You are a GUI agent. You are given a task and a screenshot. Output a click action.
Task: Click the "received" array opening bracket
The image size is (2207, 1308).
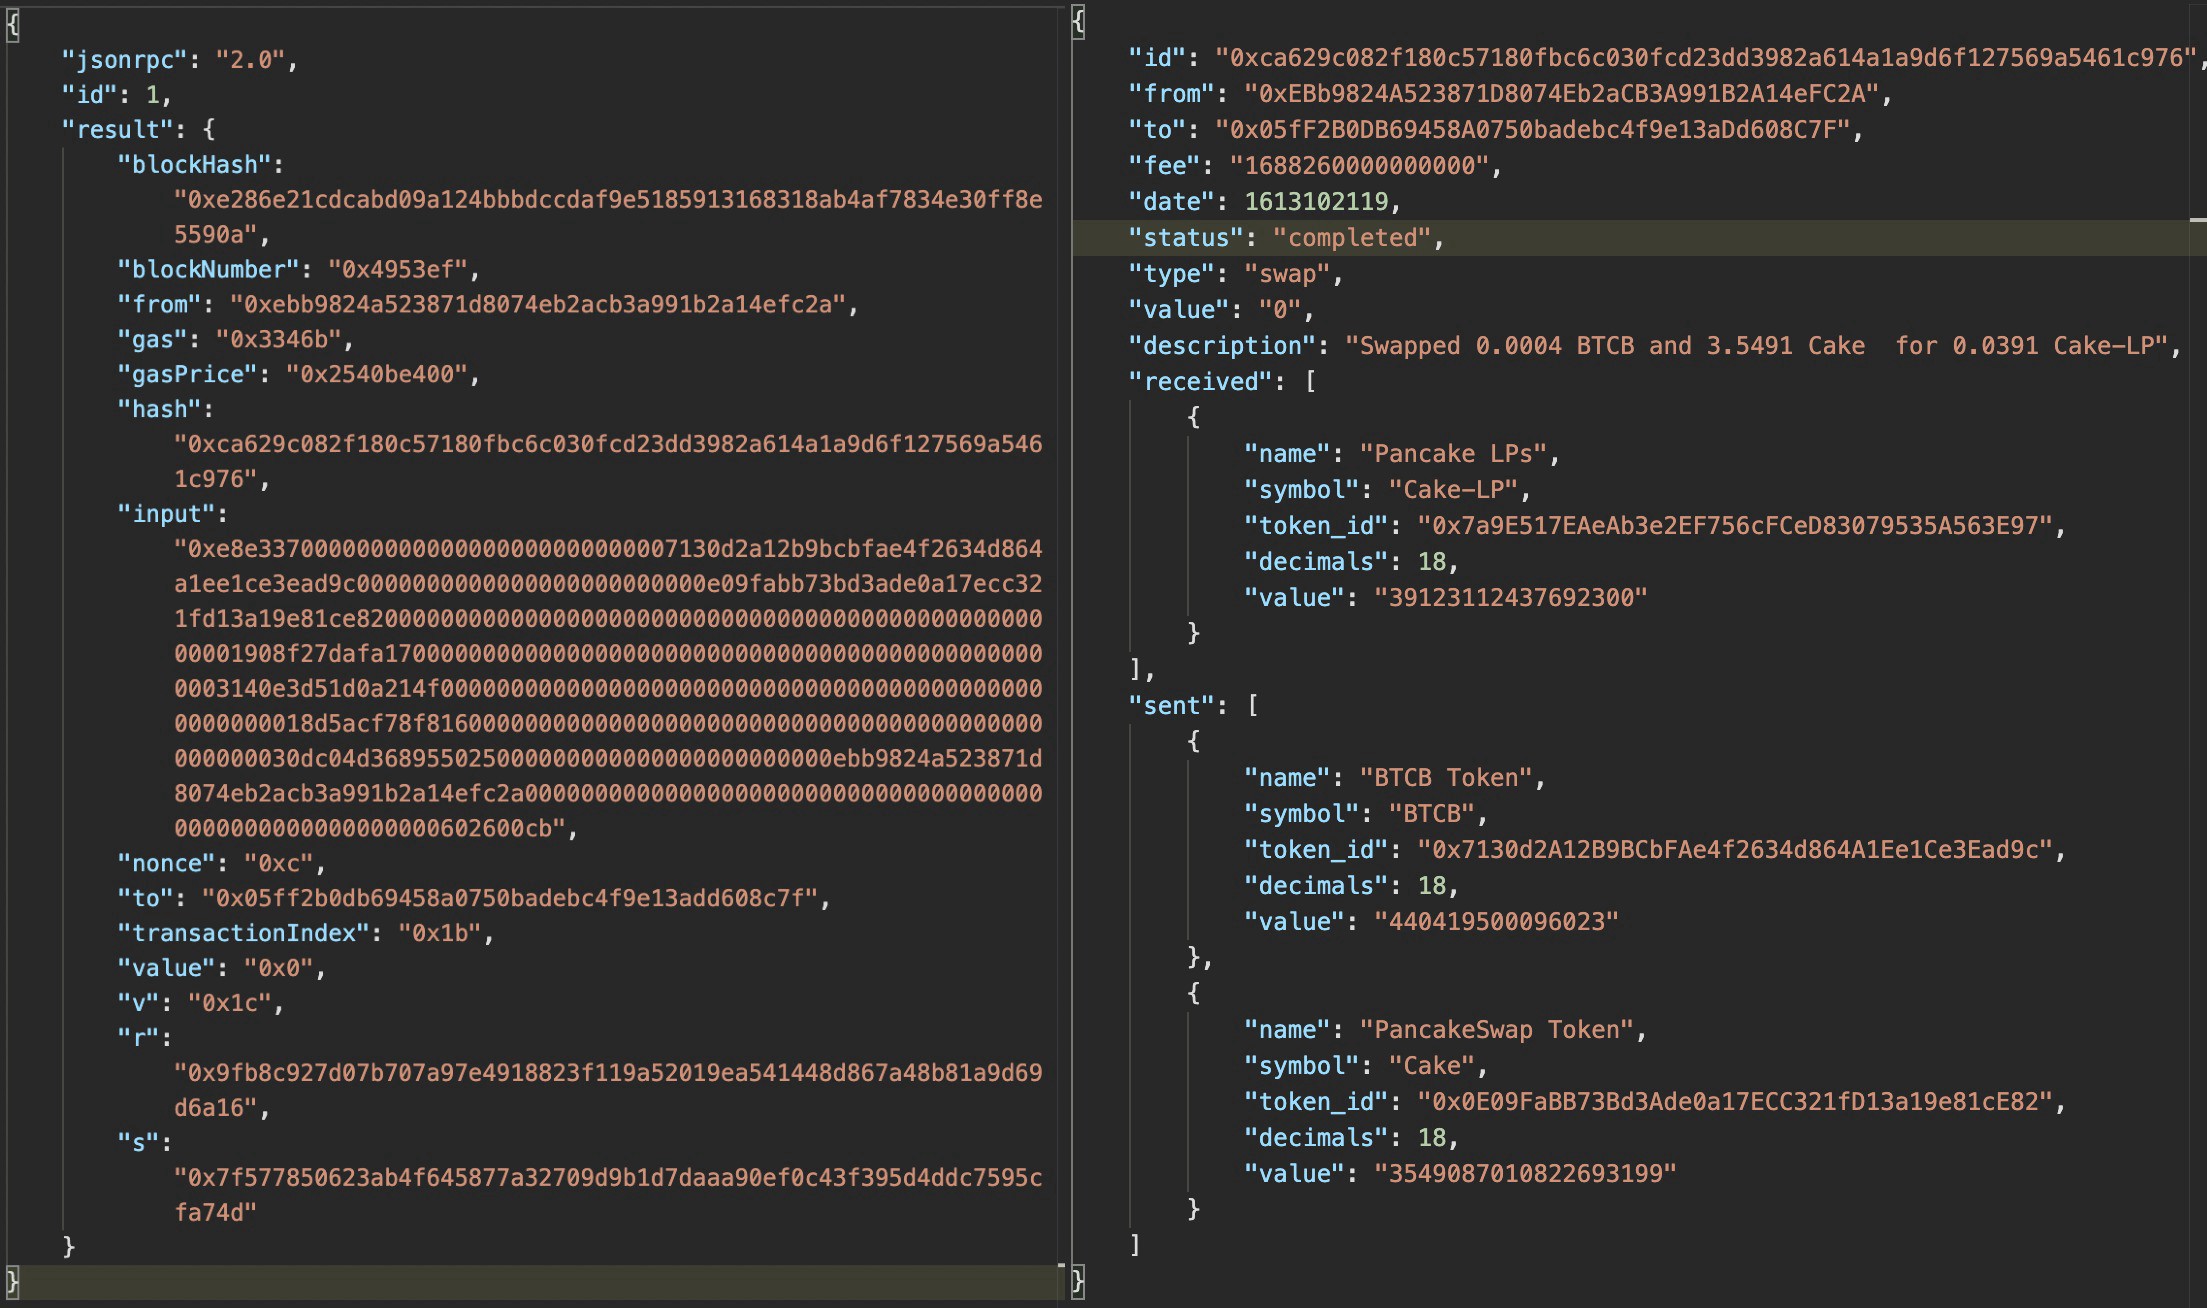[1310, 382]
